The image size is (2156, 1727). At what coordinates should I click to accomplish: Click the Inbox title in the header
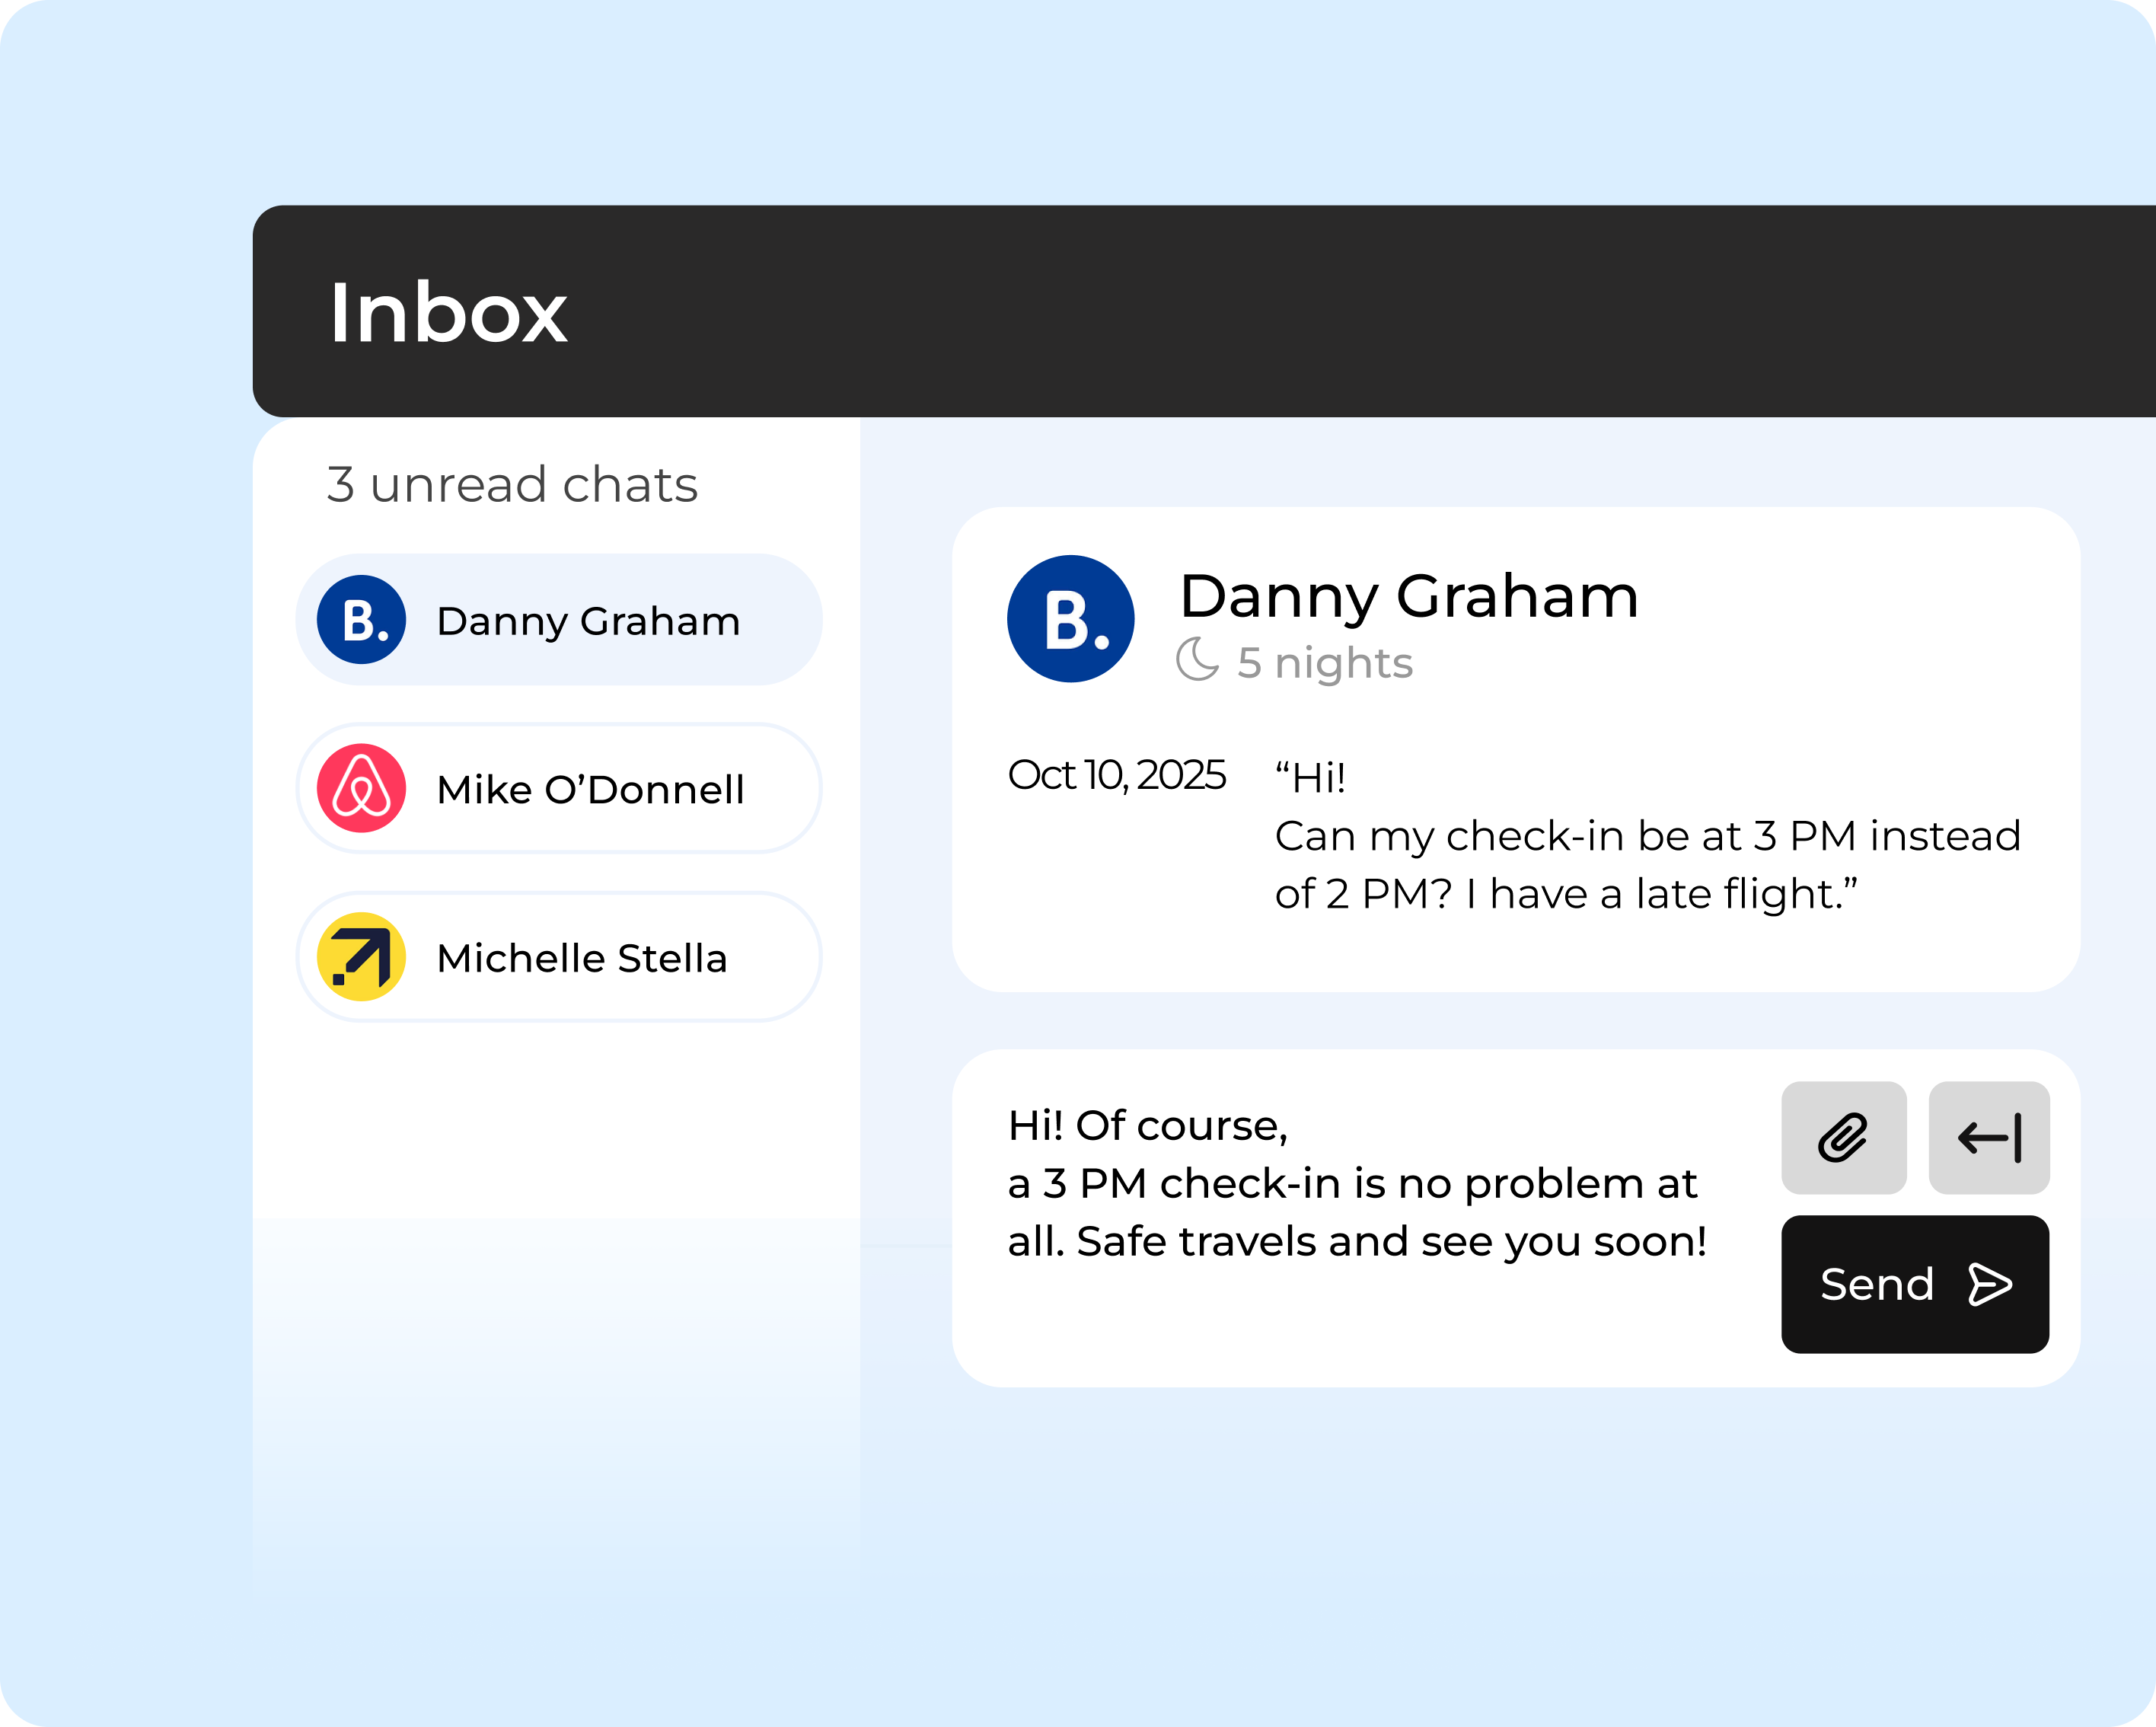(x=447, y=313)
